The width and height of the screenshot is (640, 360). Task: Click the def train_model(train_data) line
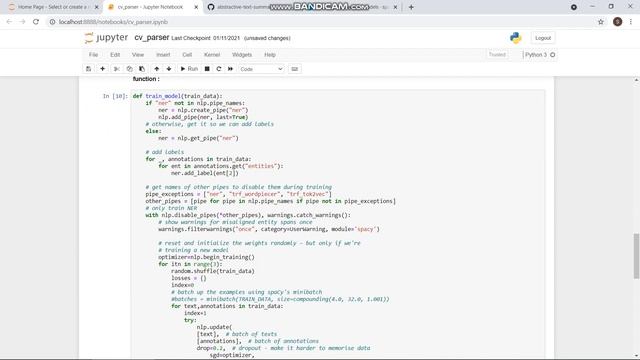pyautogui.click(x=178, y=96)
